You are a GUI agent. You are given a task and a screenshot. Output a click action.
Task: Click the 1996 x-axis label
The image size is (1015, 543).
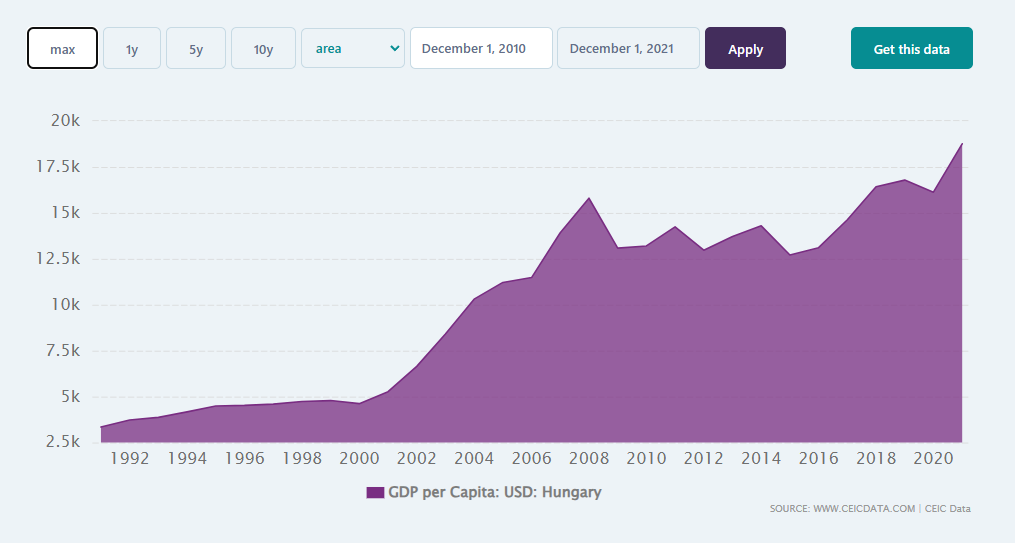(245, 458)
